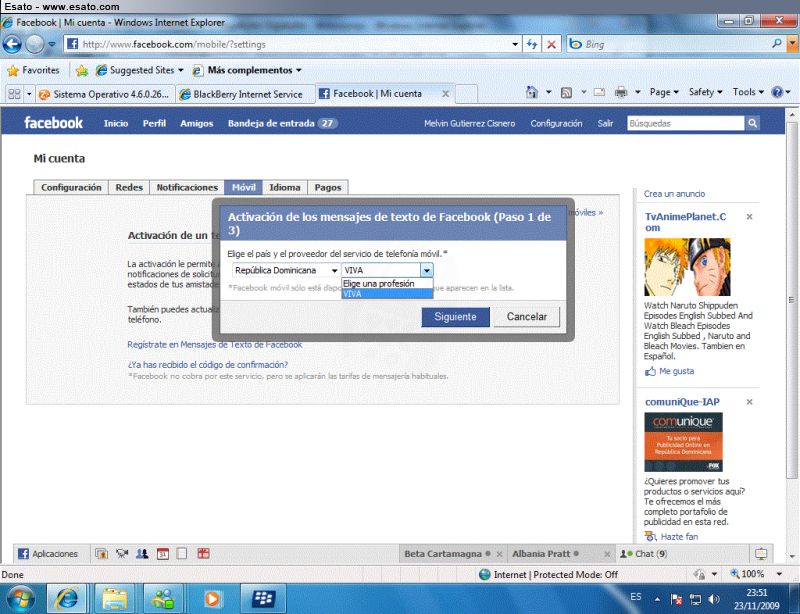Viewport: 800px width, 614px height.
Task: Expand the Page menu dropdown
Action: pyautogui.click(x=664, y=92)
